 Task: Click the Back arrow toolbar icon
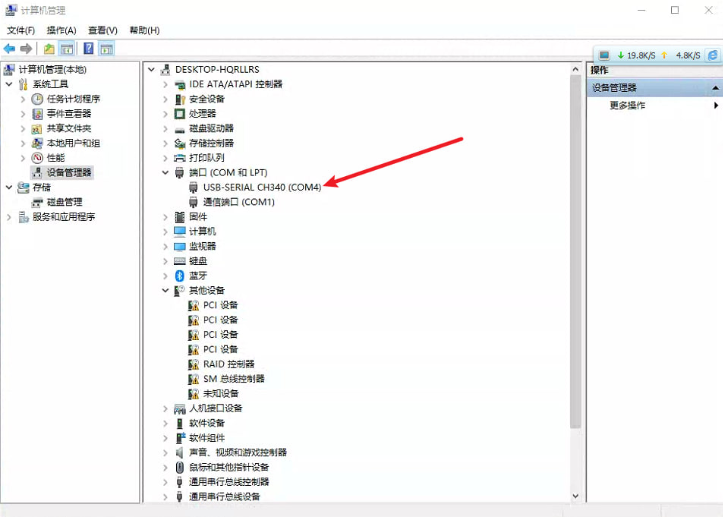pos(9,48)
